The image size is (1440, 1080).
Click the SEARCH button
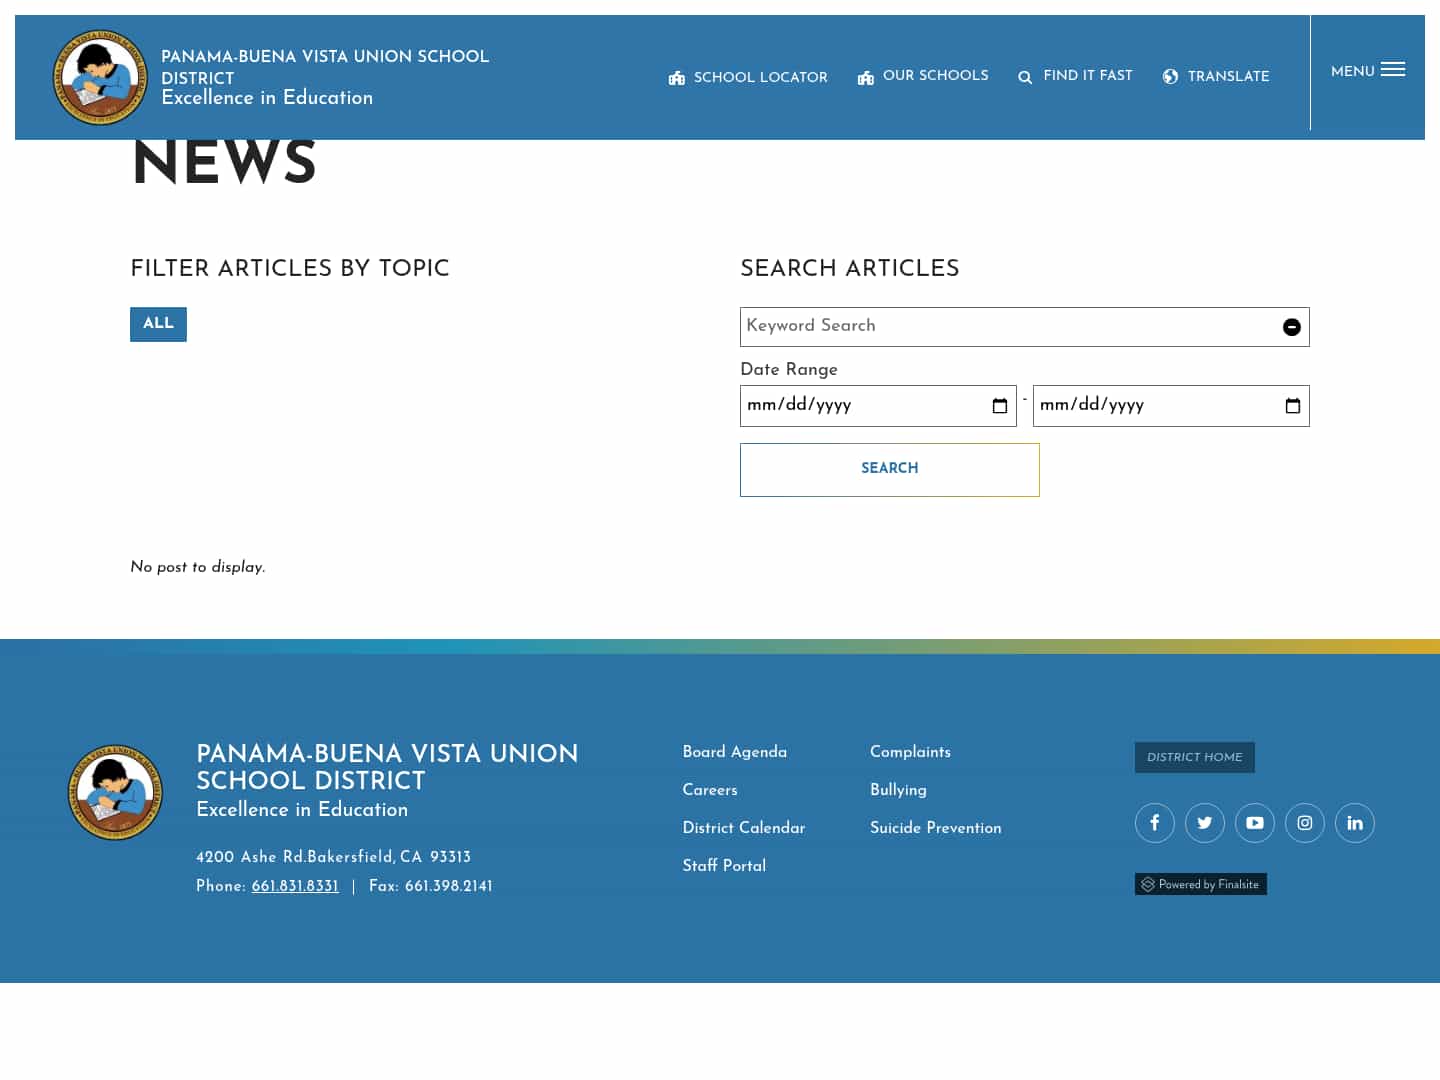[x=889, y=469]
